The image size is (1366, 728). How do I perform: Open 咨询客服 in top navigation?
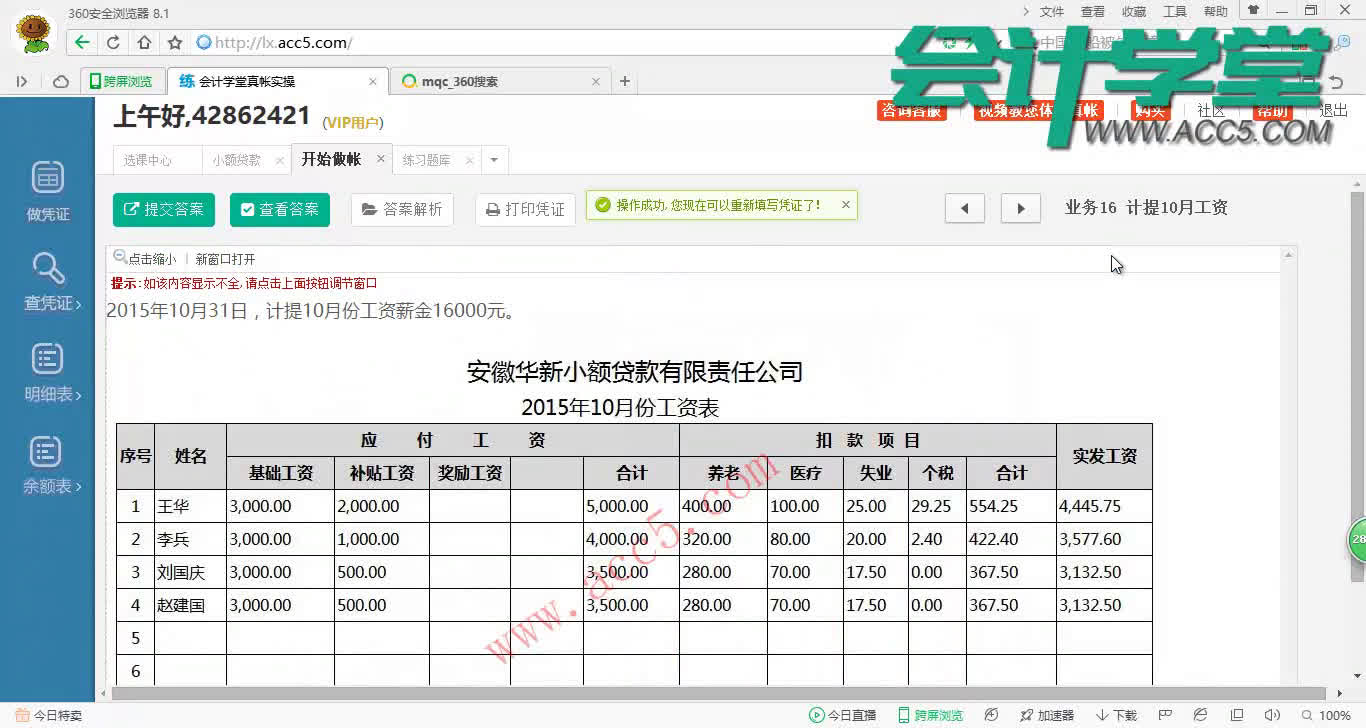pyautogui.click(x=911, y=111)
